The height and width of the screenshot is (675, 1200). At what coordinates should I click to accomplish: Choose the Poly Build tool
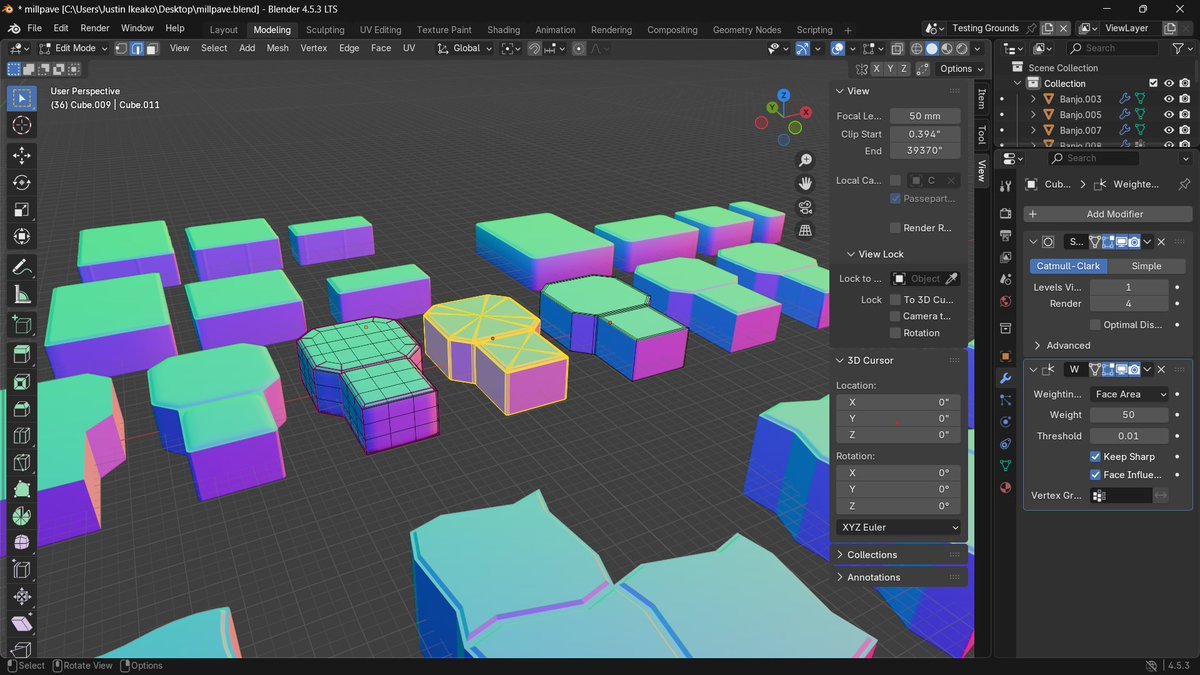tap(22, 489)
